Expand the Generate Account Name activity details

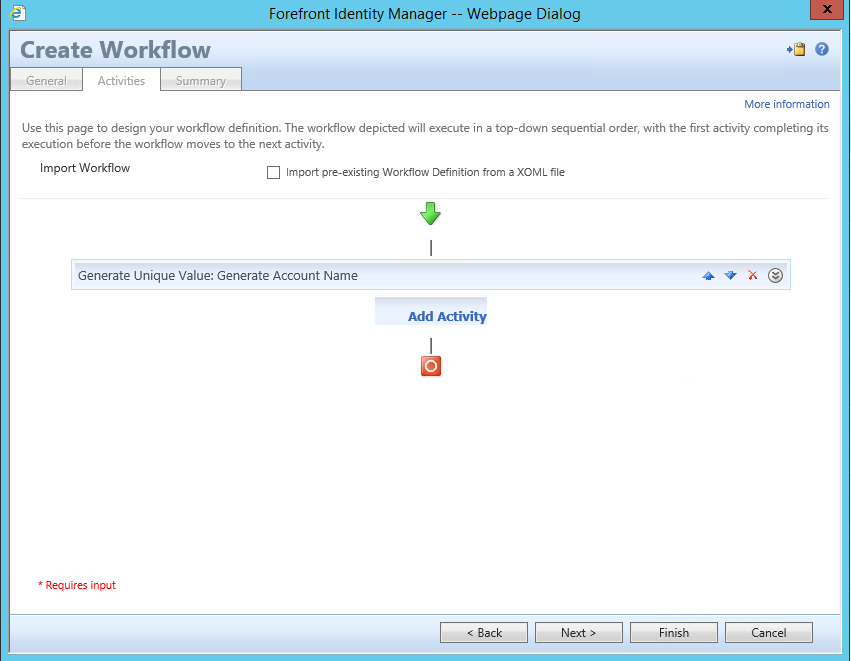(x=775, y=276)
